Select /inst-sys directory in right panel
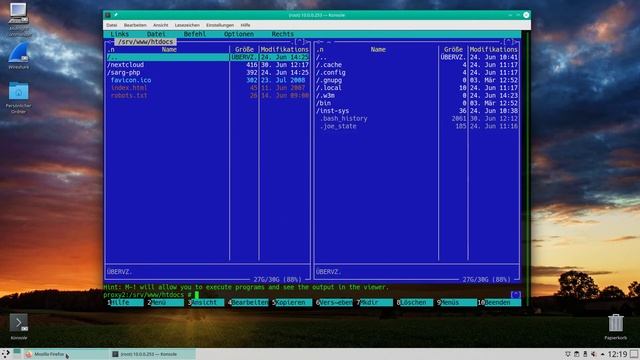 click(417, 111)
